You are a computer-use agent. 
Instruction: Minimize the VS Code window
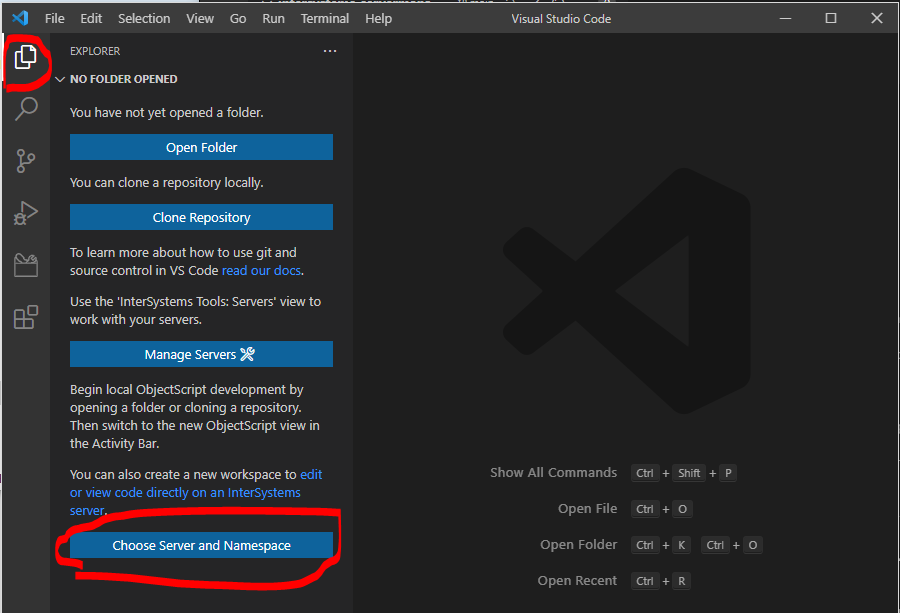[785, 18]
